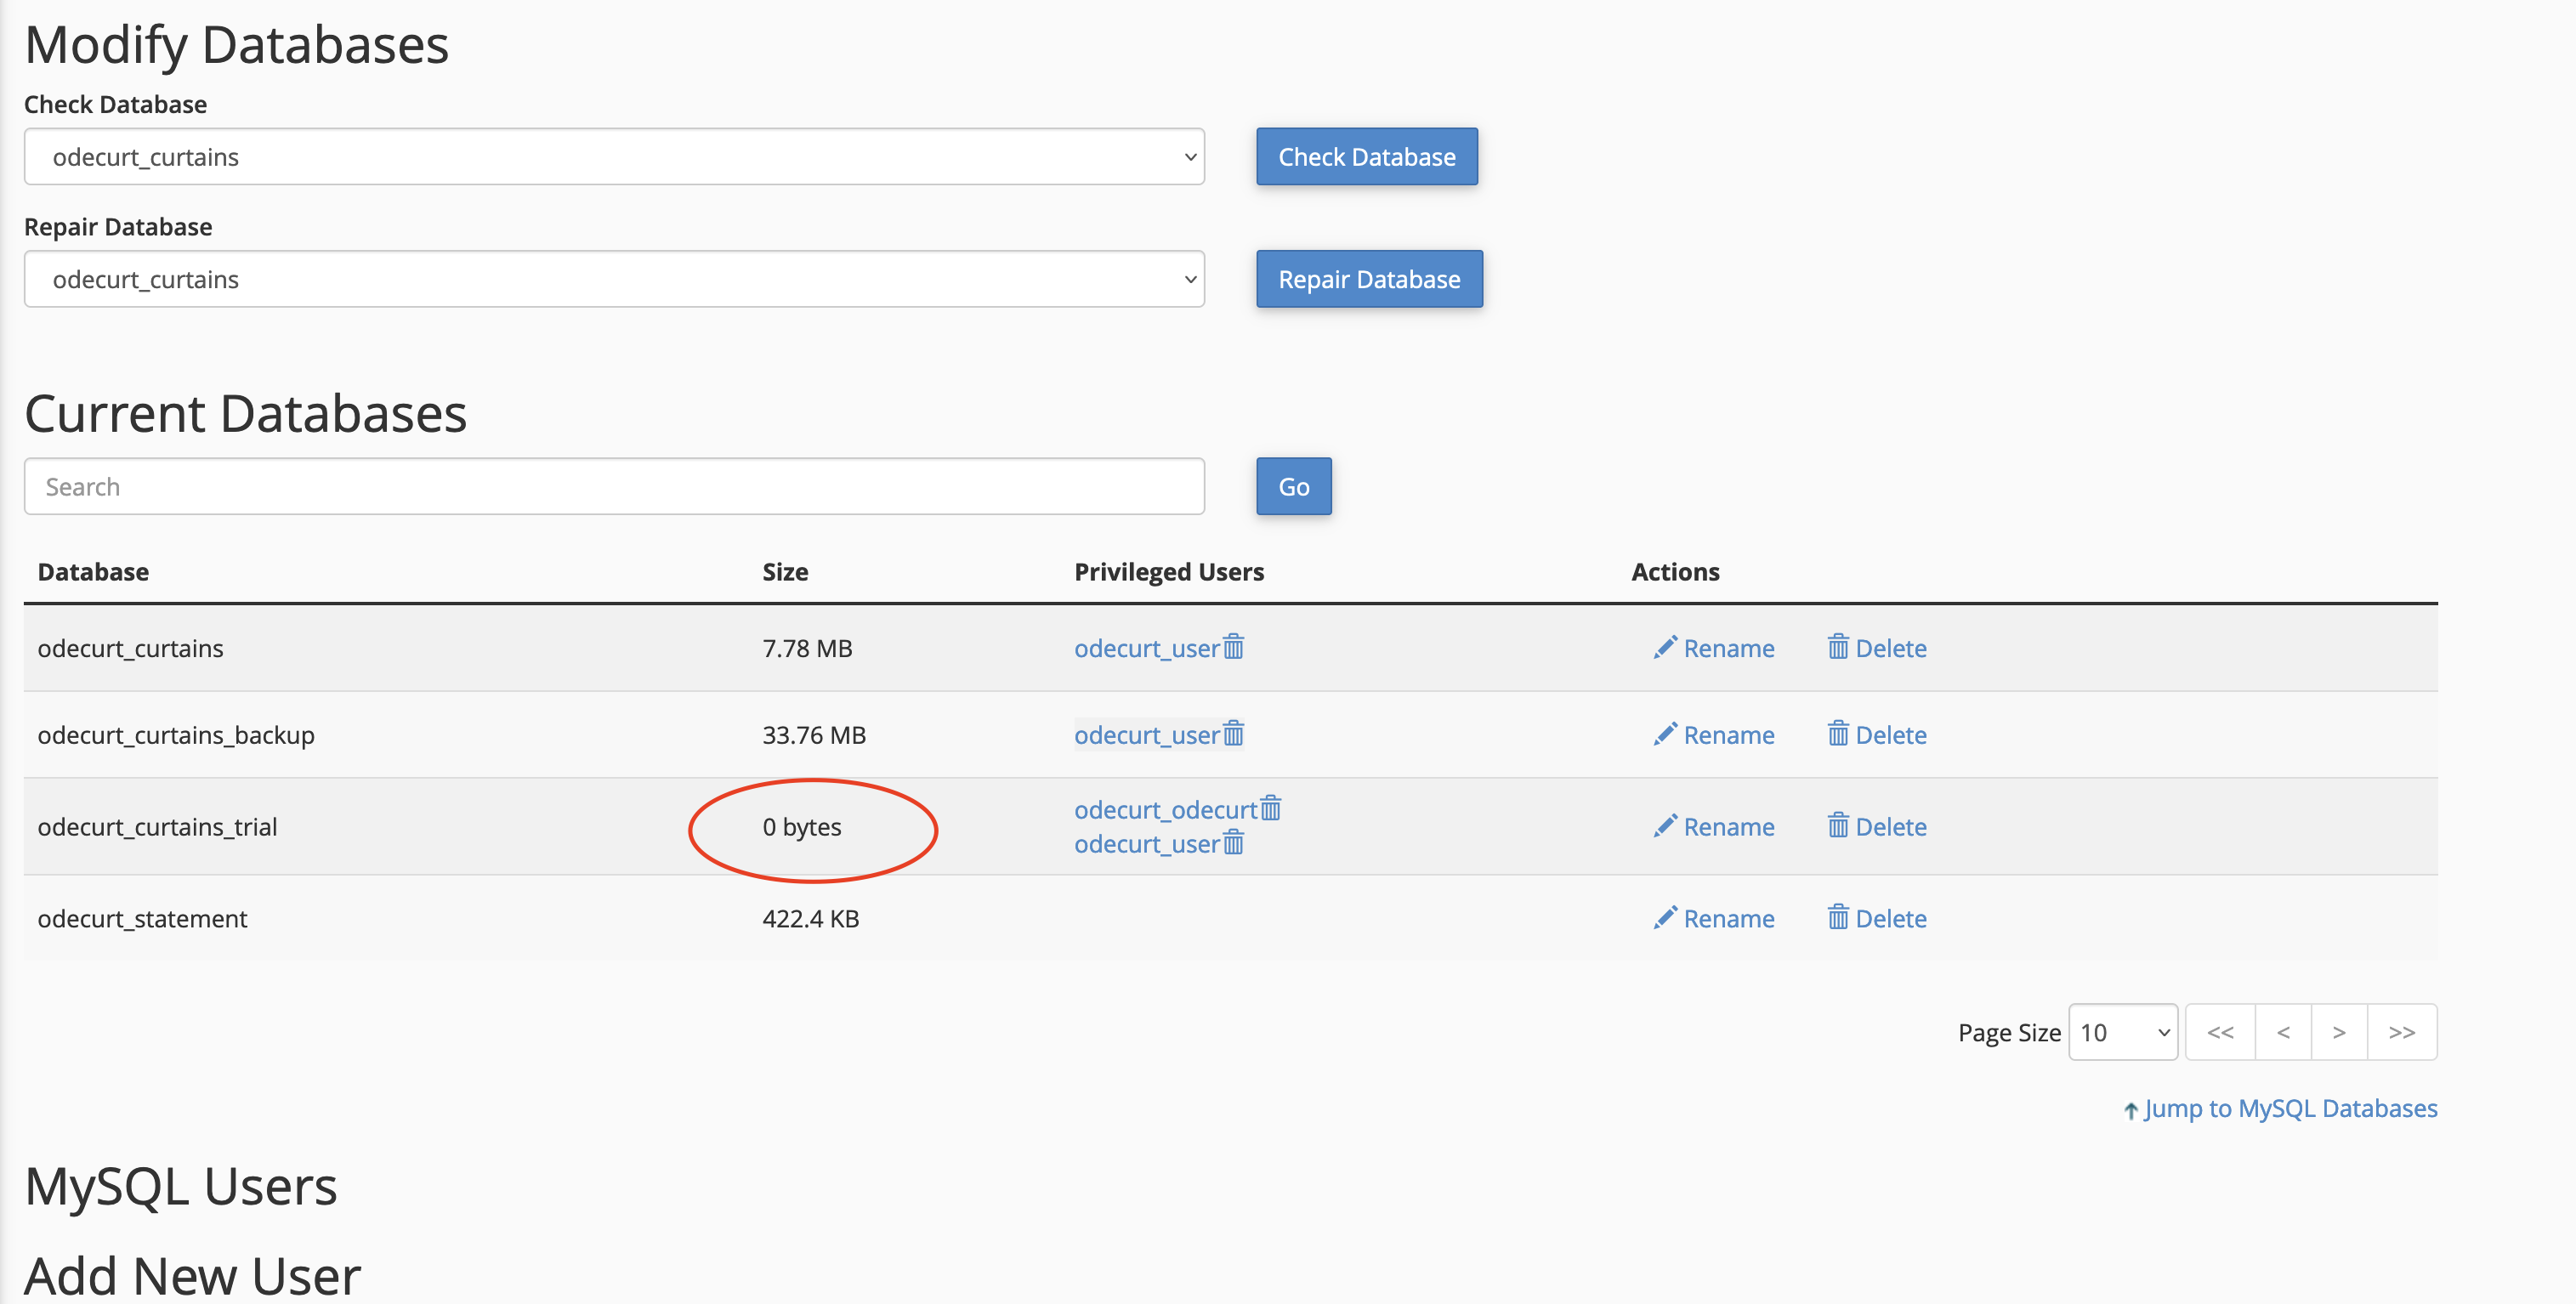The image size is (2576, 1304).
Task: Open odecurt_odecurt privileged user link
Action: coord(1166,809)
